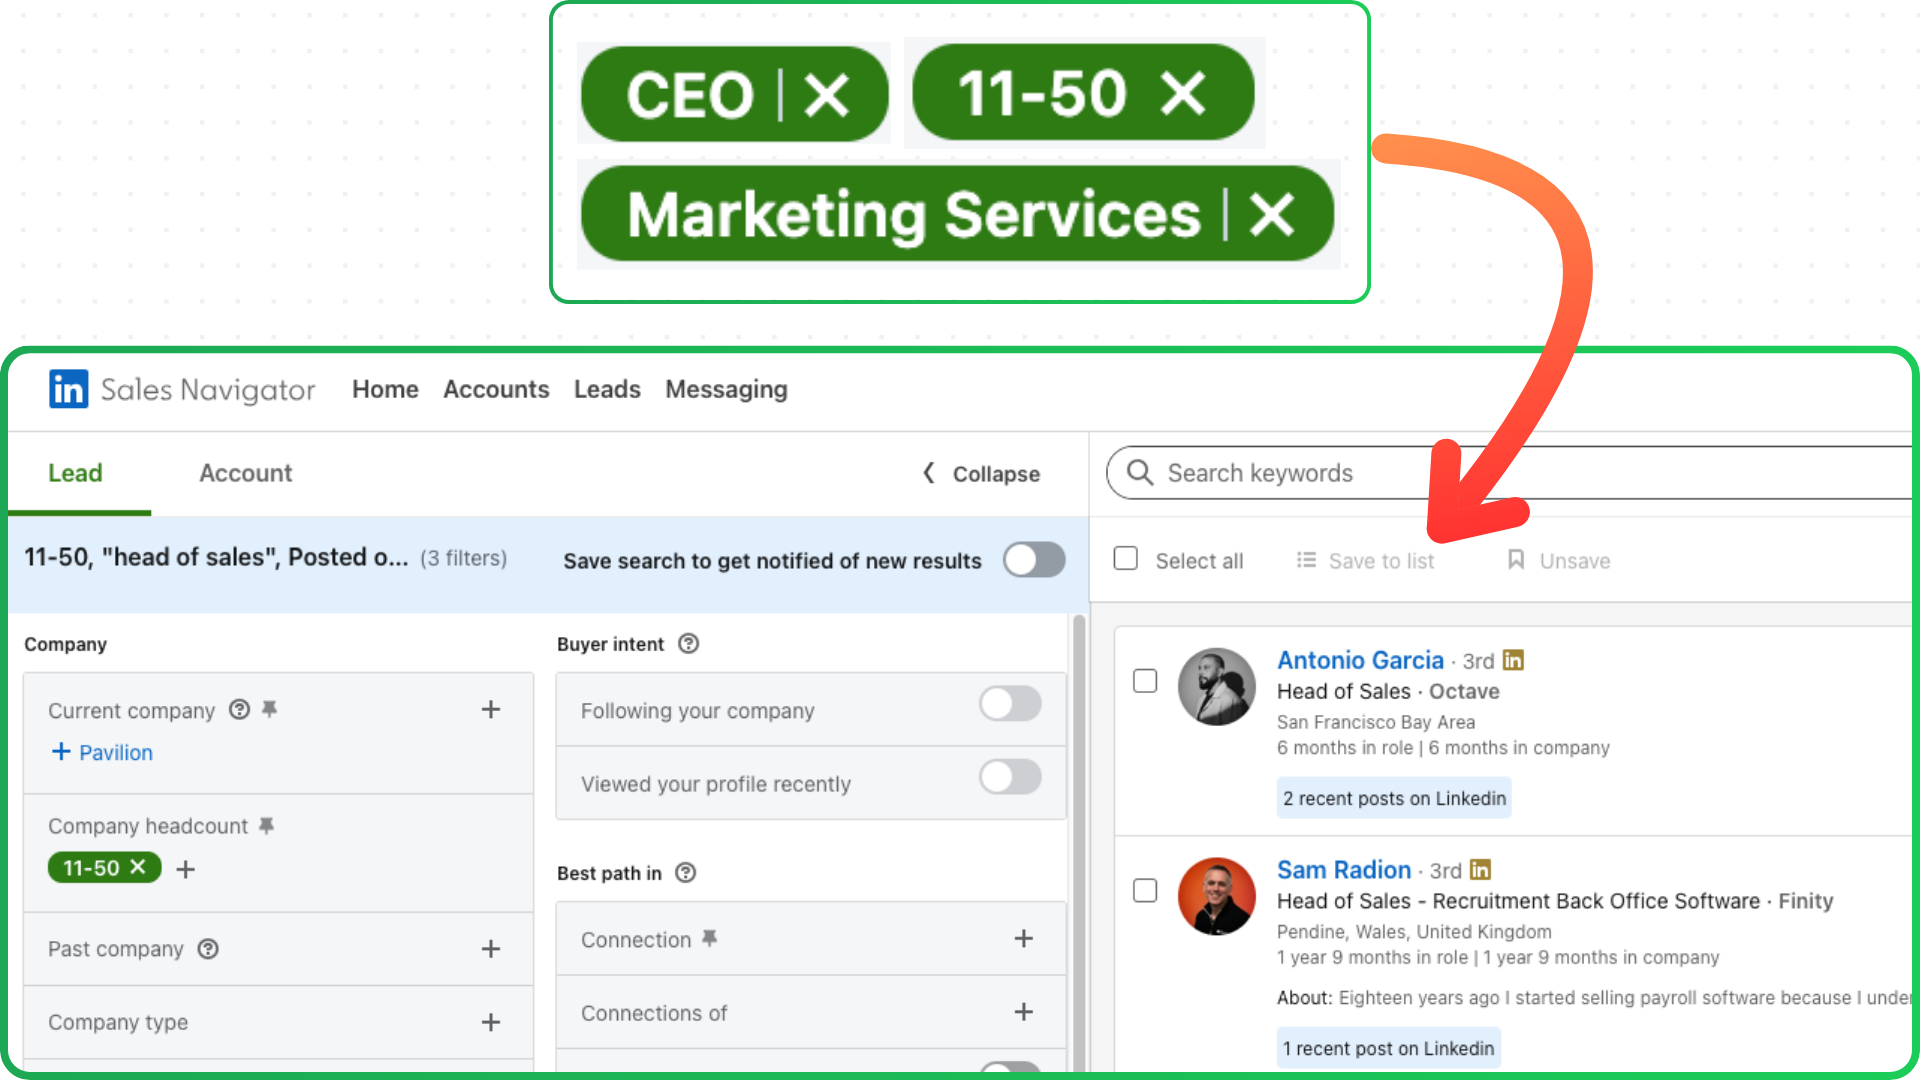Click the LinkedIn logo icon

pos(68,389)
